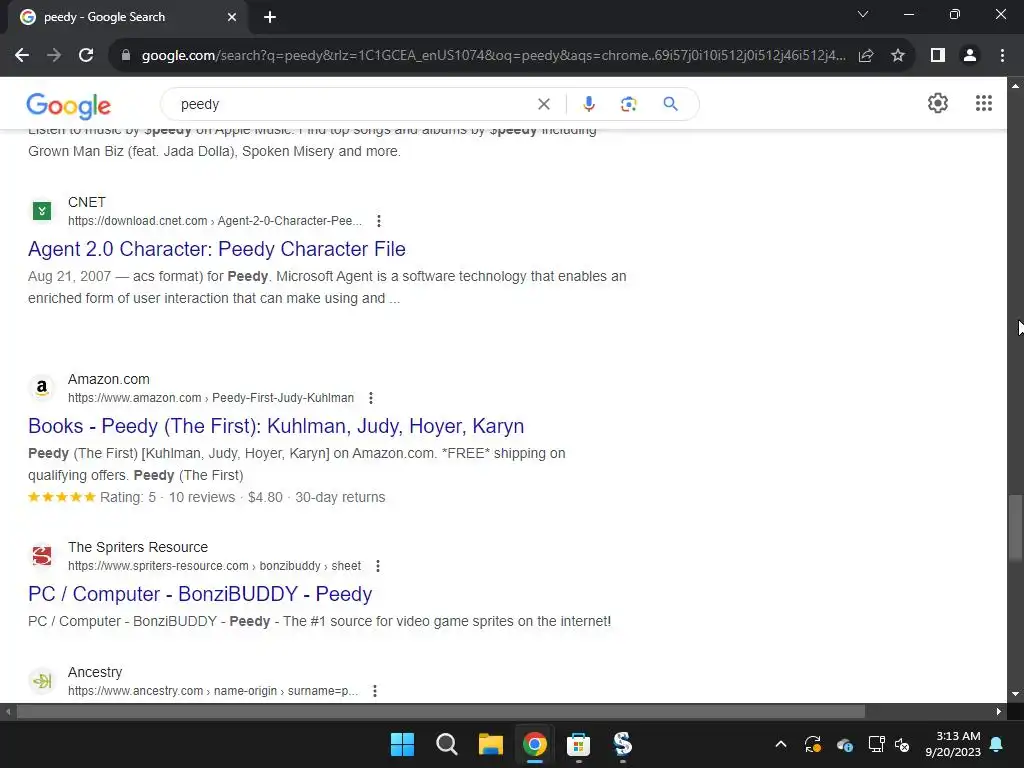Open the Windows Start menu
This screenshot has width=1024, height=768.
pos(402,744)
